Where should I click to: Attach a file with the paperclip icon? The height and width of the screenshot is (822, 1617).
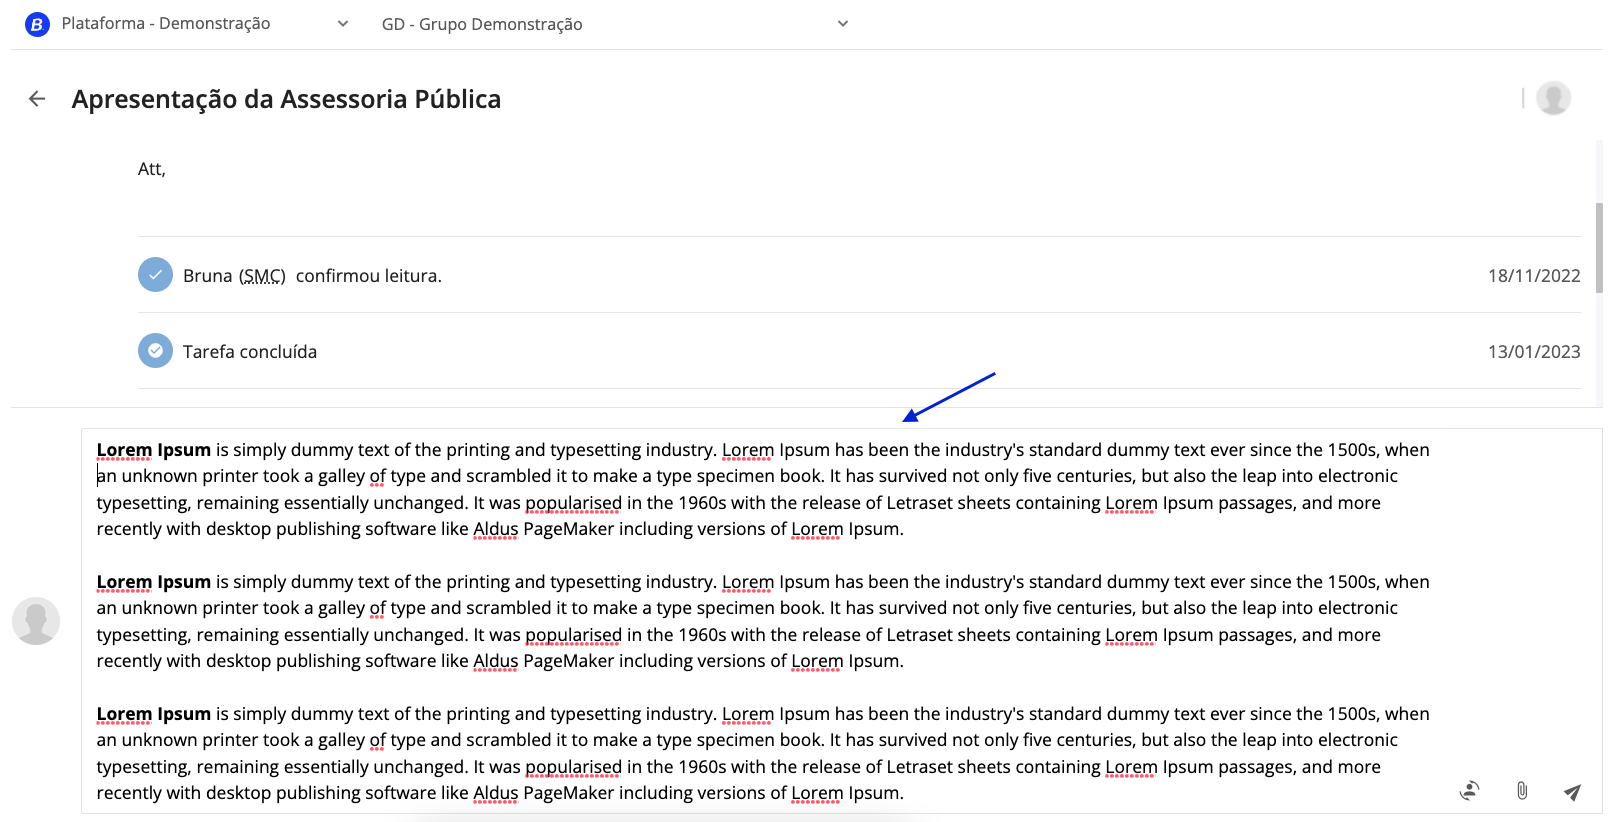coord(1521,791)
